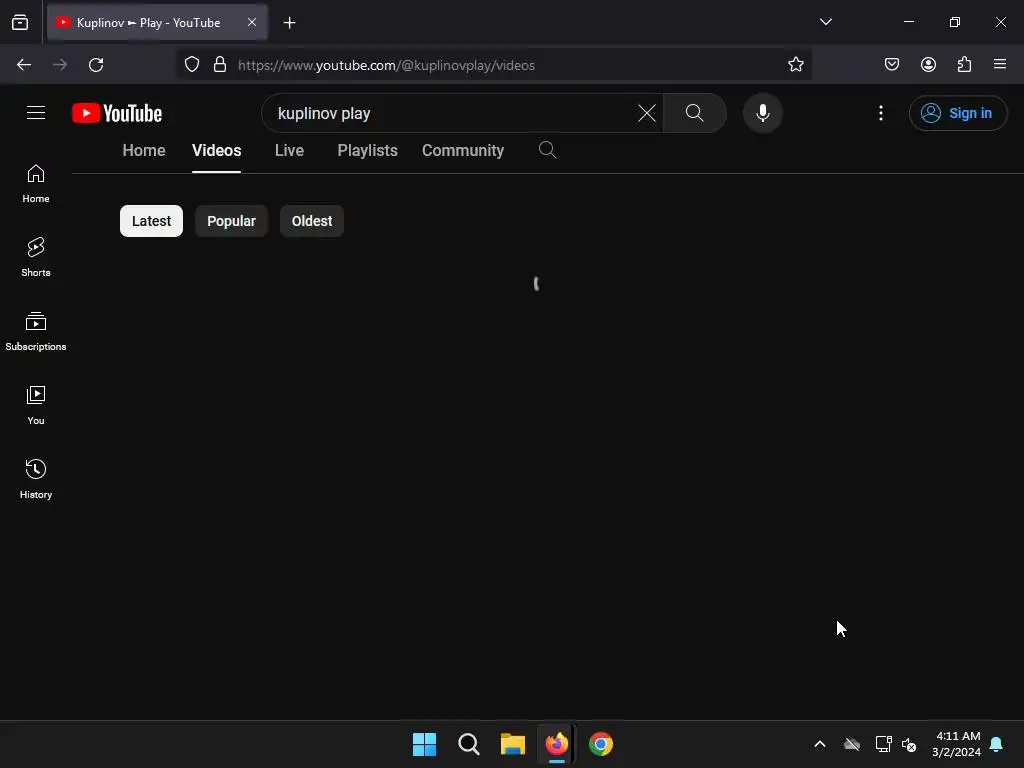Screen dimensions: 1024x768
Task: Go forward in browser history
Action: (60, 65)
